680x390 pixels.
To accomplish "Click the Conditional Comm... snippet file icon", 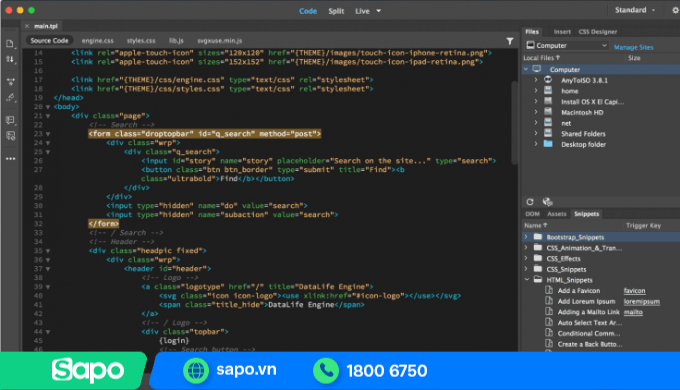I will pyautogui.click(x=549, y=333).
